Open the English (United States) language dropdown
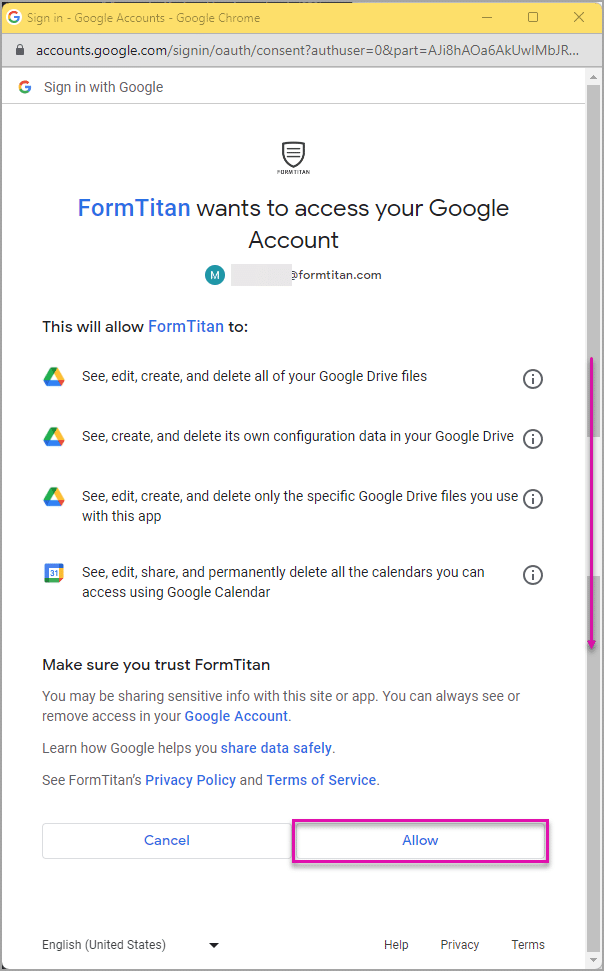This screenshot has width=604, height=971. (131, 945)
